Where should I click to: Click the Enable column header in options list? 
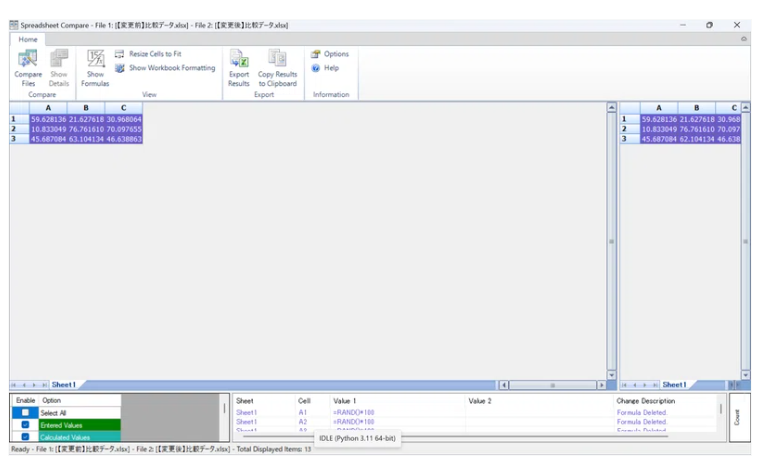click(25, 400)
